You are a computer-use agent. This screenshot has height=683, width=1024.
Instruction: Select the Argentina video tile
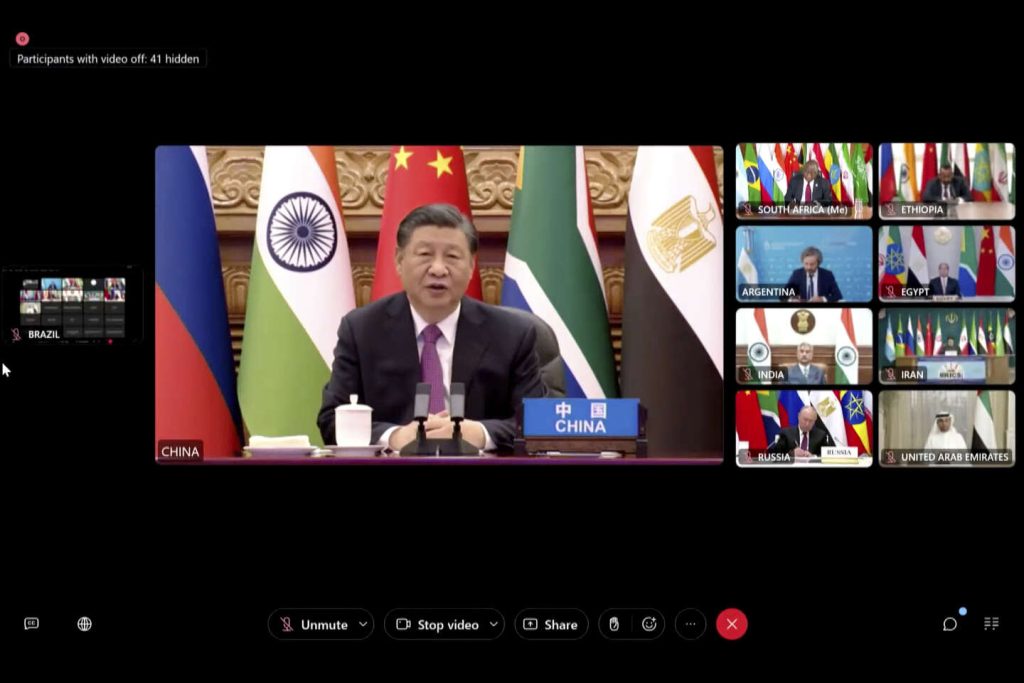[804, 263]
